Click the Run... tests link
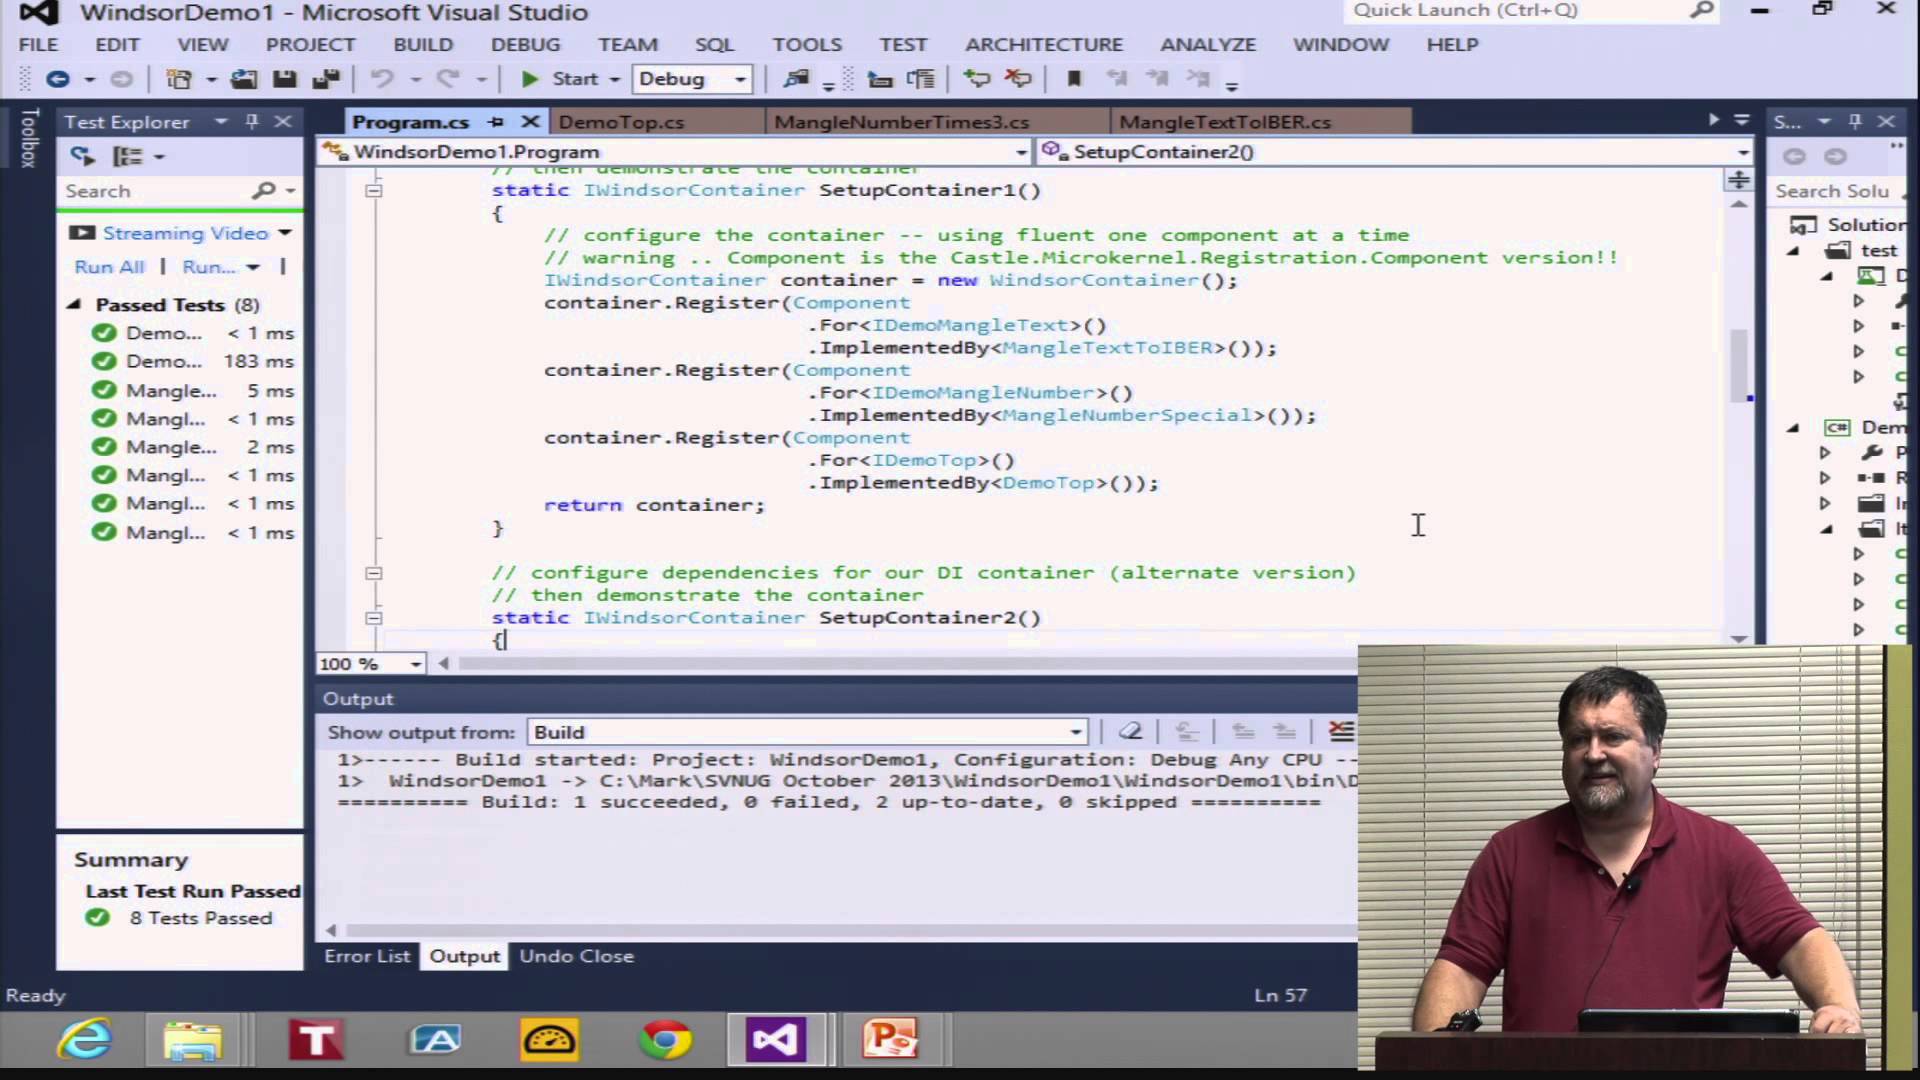The height and width of the screenshot is (1080, 1920). [209, 267]
